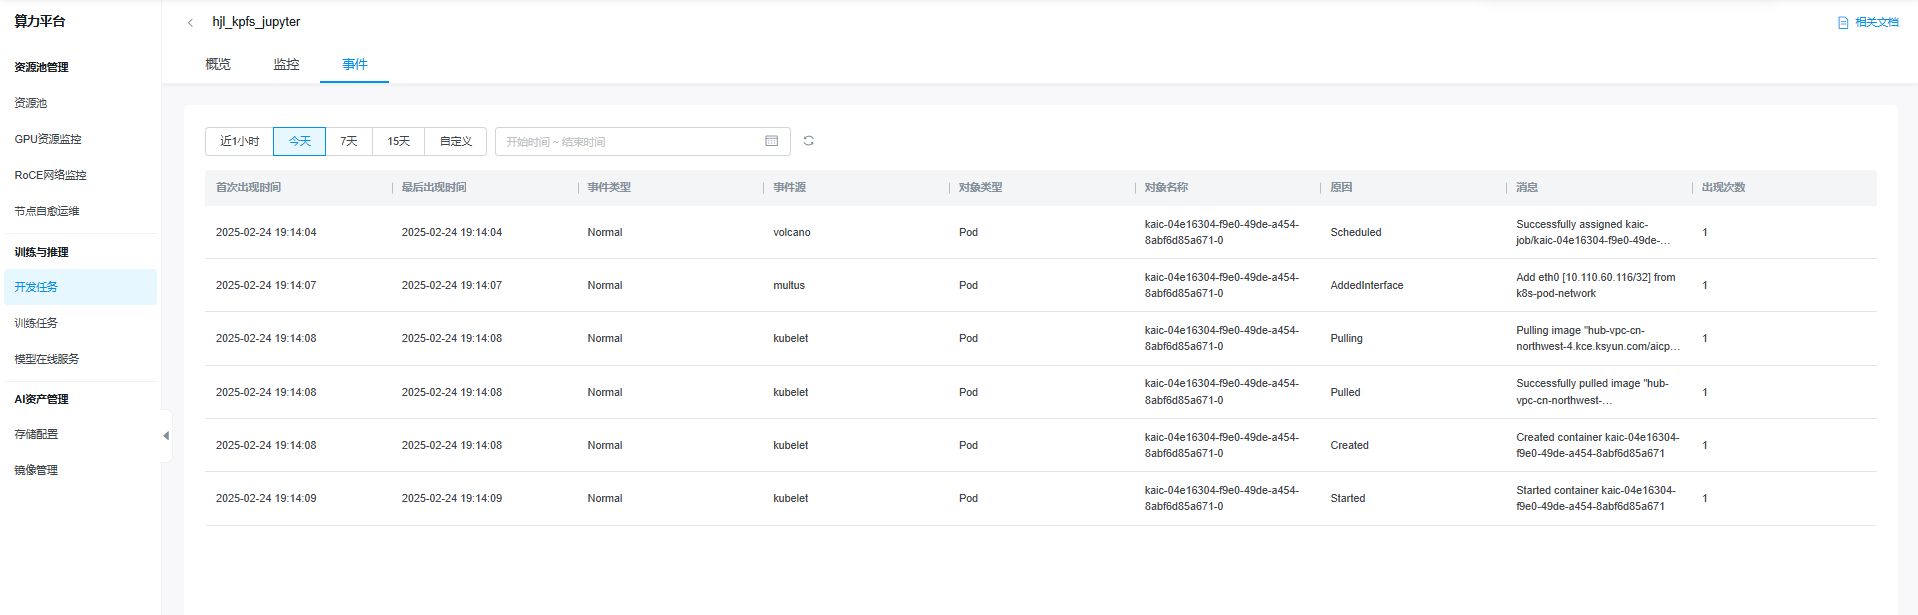Image resolution: width=1918 pixels, height=615 pixels.
Task: Collapse sidebar using the left arrow handle
Action: [x=166, y=435]
